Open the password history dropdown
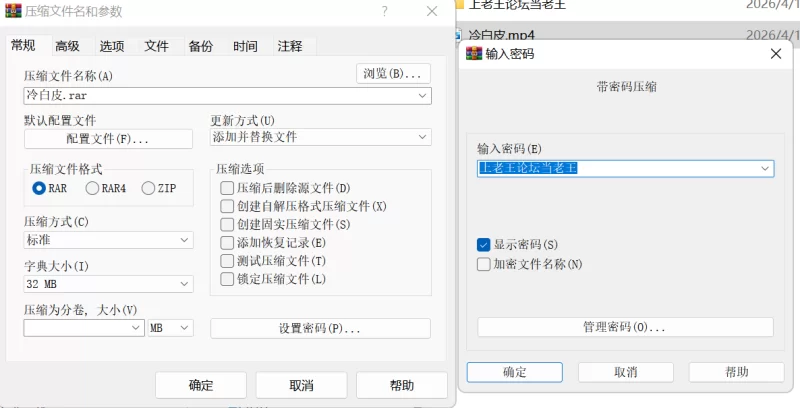 click(x=766, y=168)
